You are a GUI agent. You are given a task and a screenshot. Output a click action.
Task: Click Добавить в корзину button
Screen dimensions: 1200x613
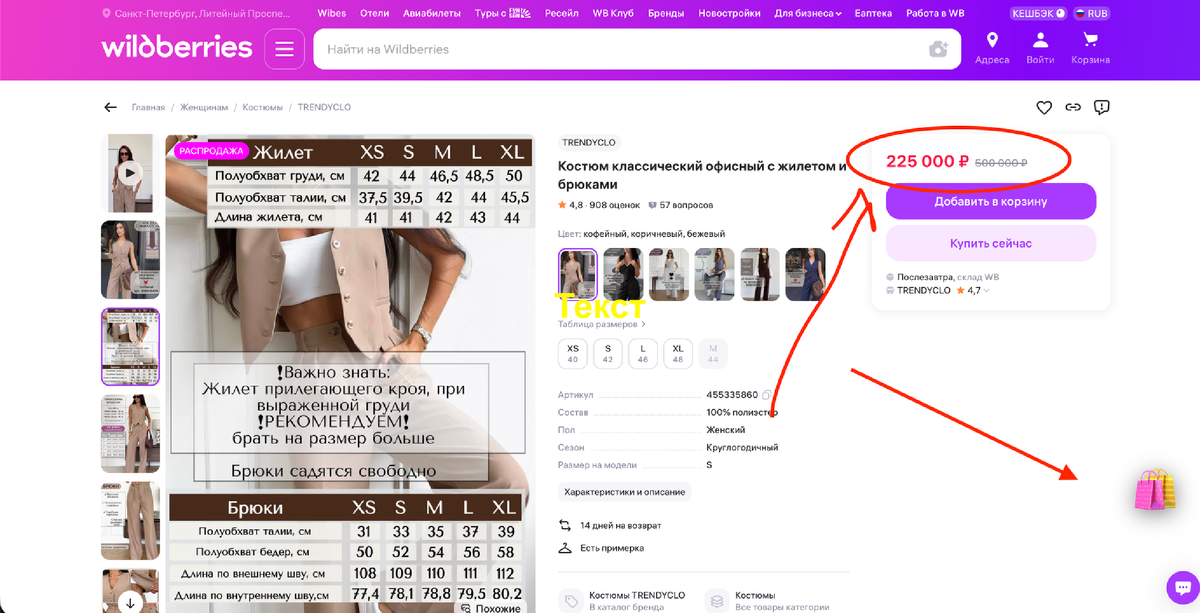991,201
